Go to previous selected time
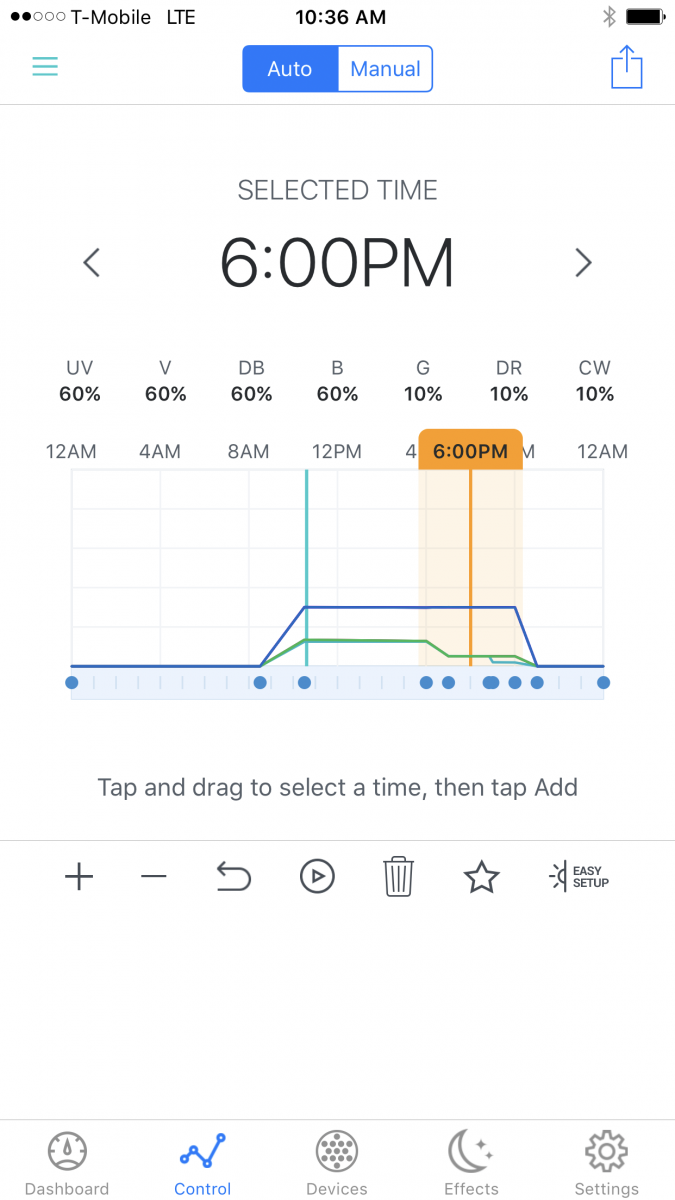This screenshot has width=675, height=1200. click(92, 263)
